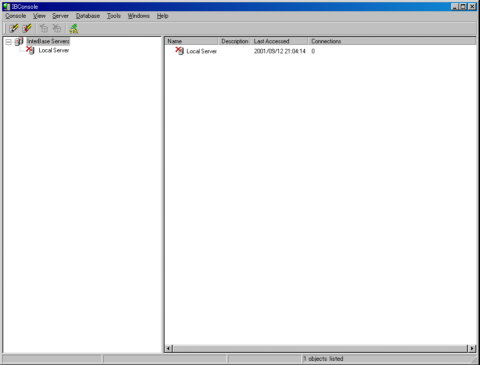Sort by Last Accessed column header
This screenshot has height=365, width=480.
[x=279, y=41]
